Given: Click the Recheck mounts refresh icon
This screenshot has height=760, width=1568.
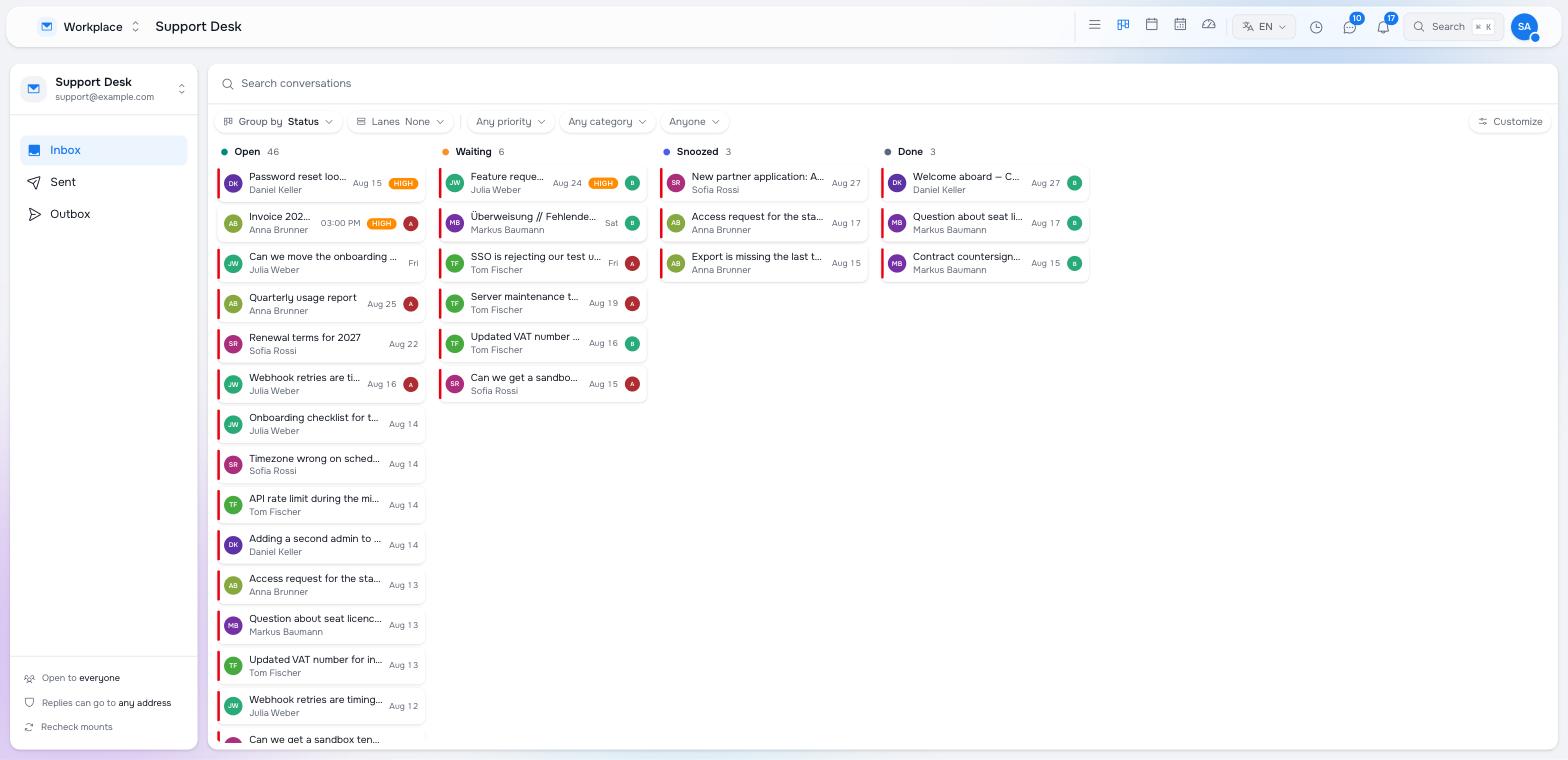Looking at the screenshot, I should click(x=29, y=727).
